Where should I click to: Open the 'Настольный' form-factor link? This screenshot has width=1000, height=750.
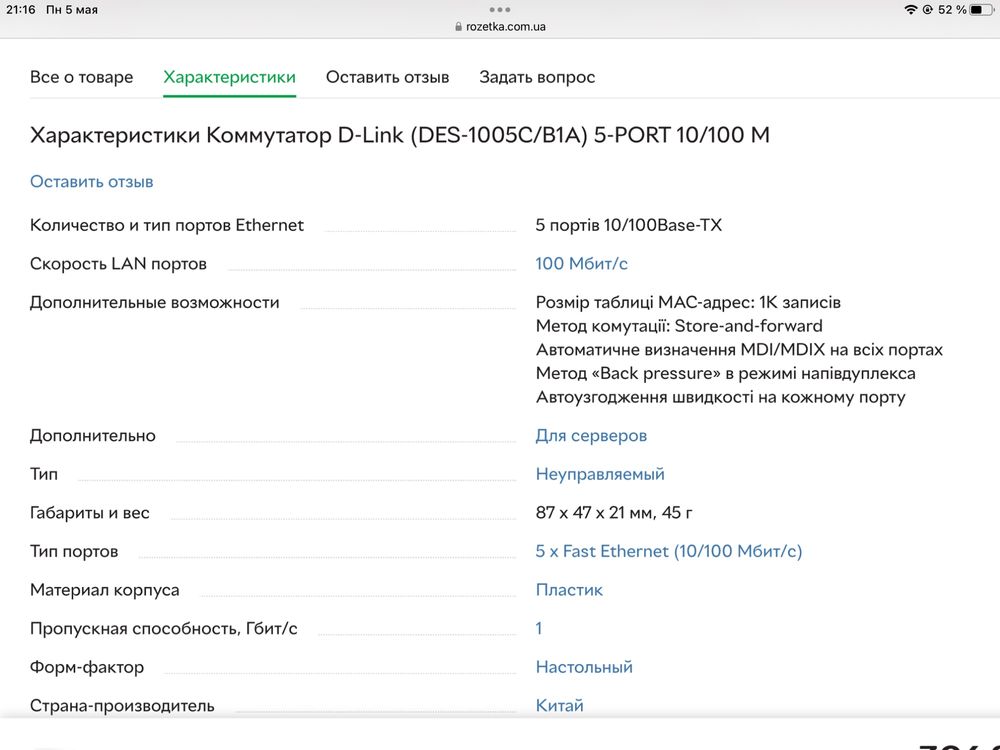584,667
